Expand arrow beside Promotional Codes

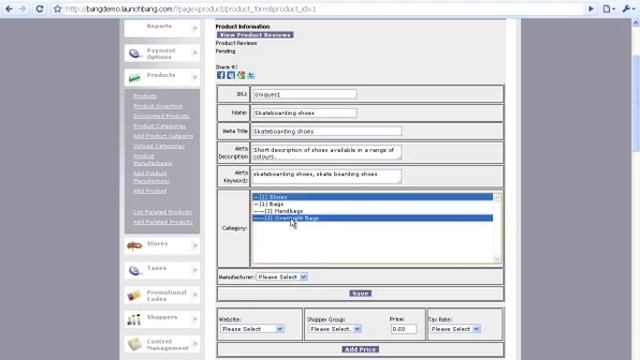pos(195,295)
